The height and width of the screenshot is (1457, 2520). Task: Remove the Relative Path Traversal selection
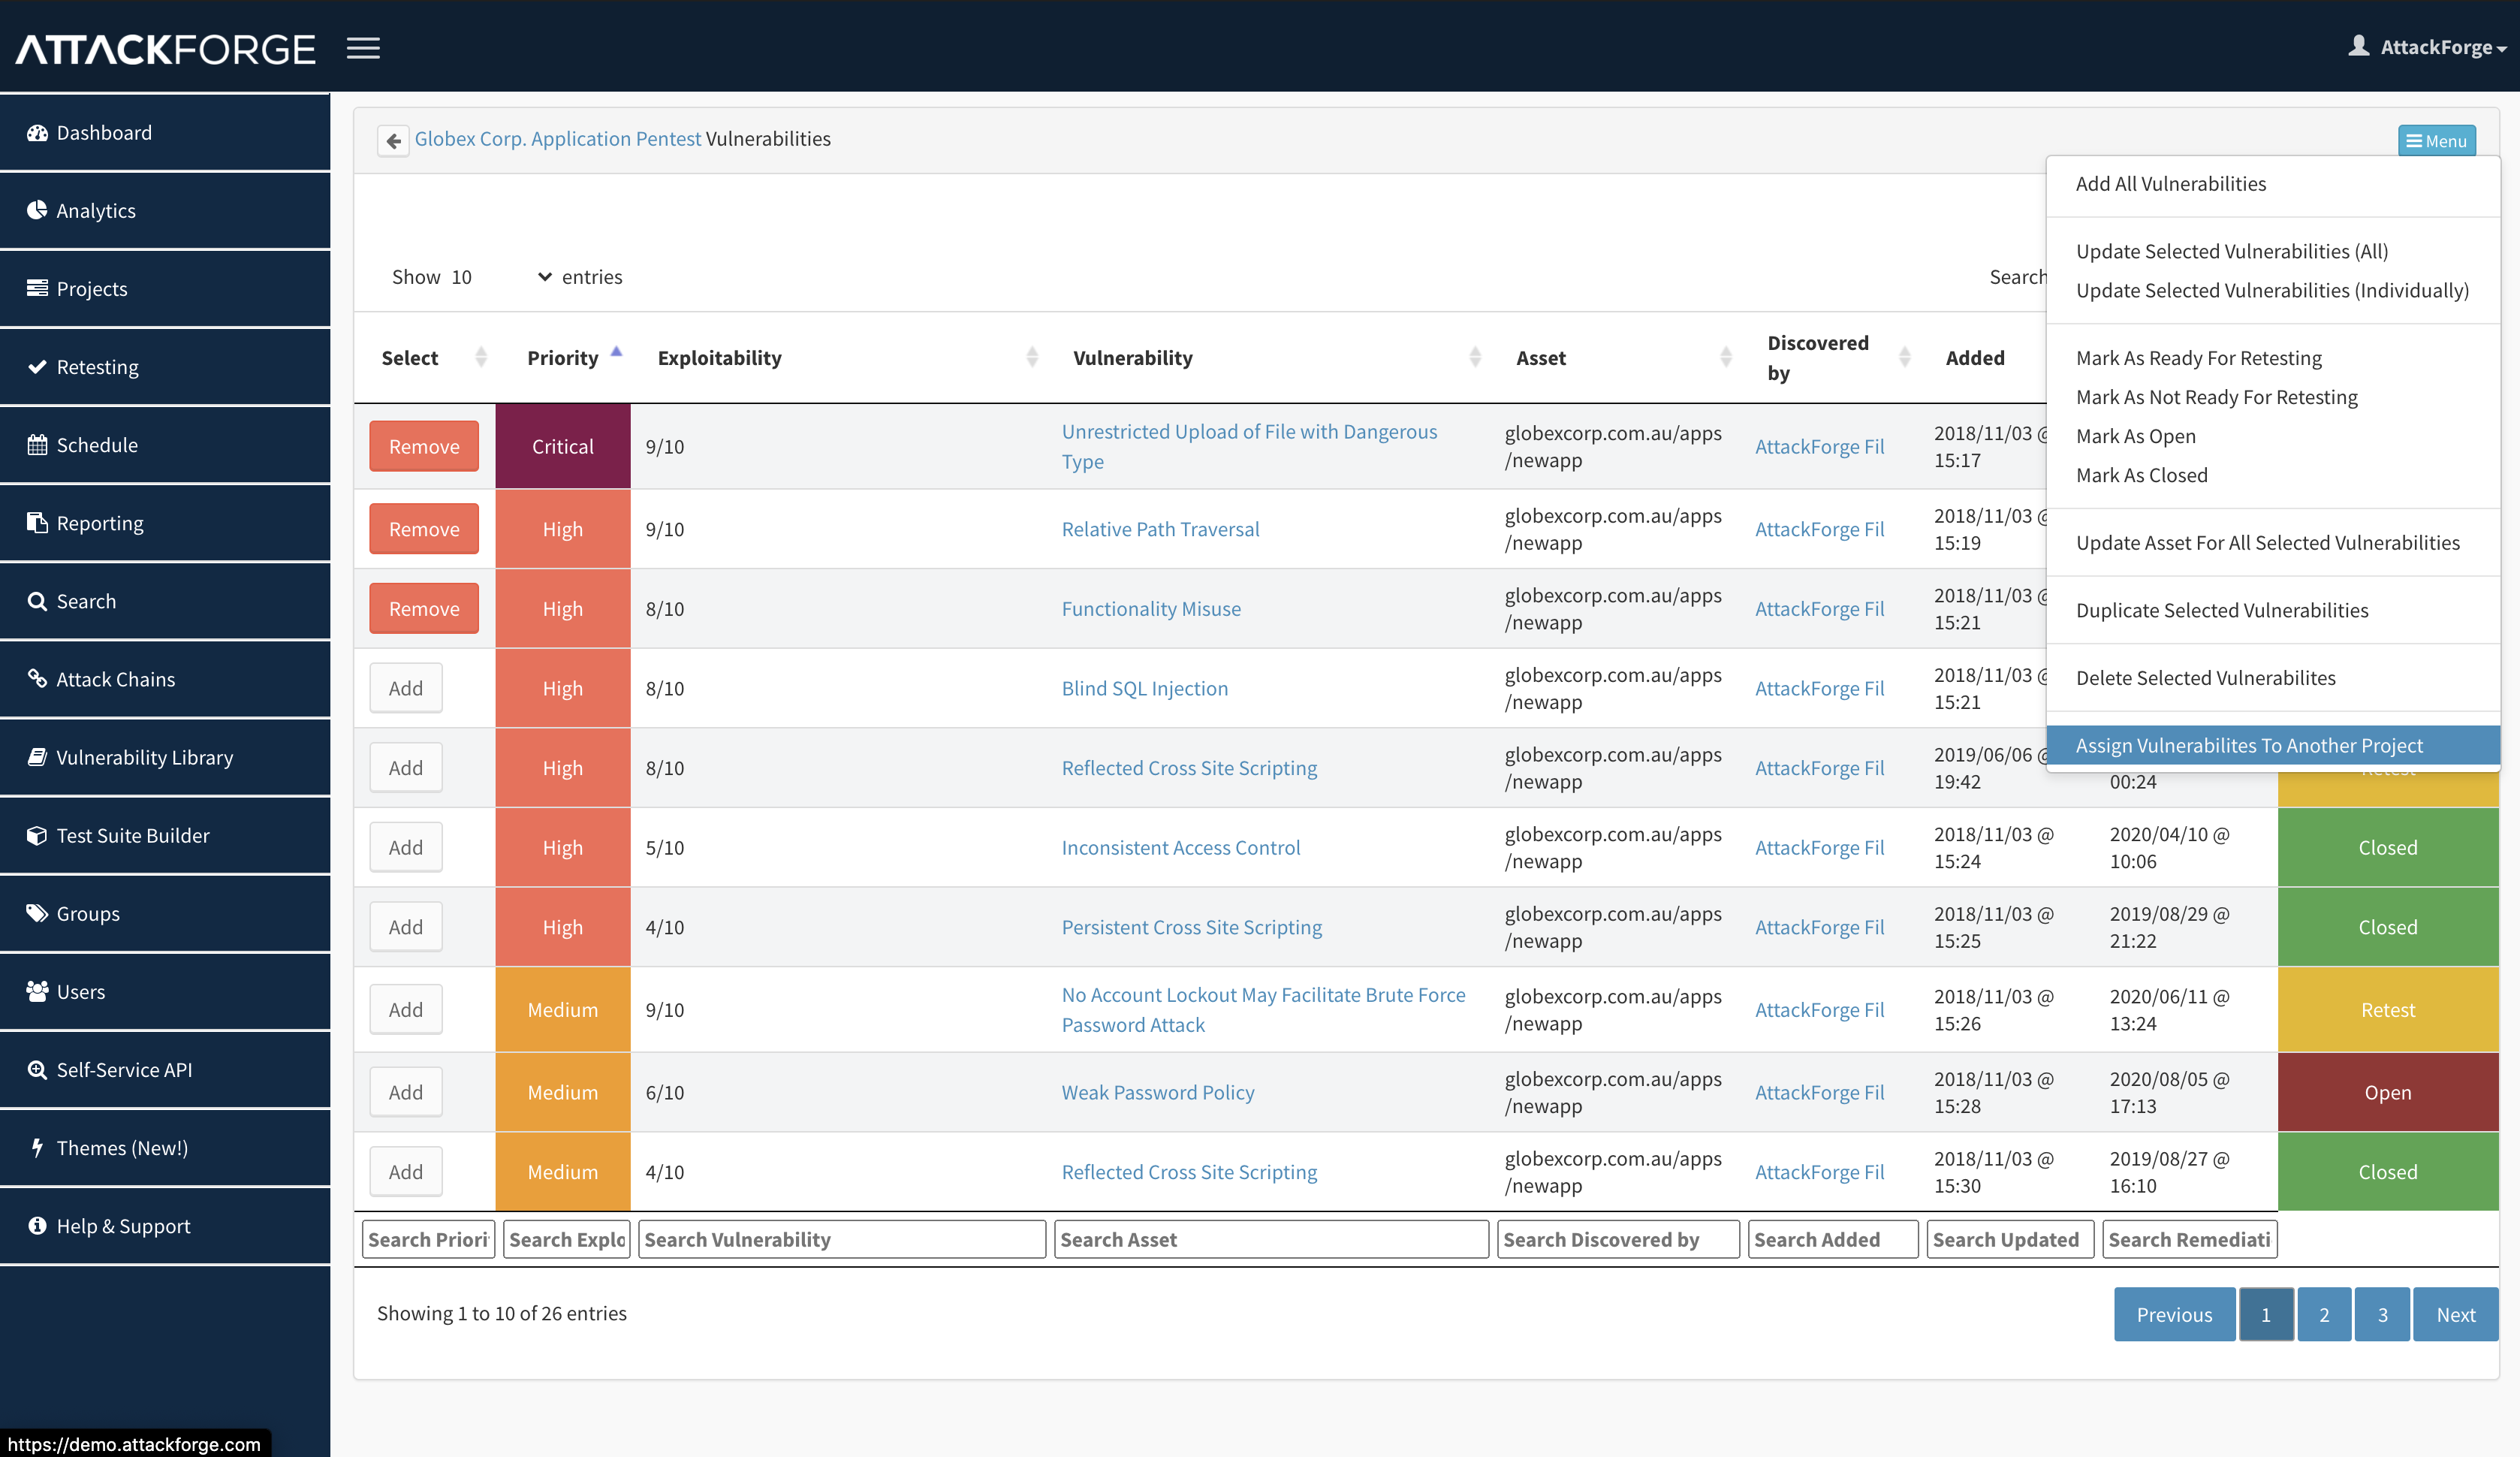(x=424, y=529)
